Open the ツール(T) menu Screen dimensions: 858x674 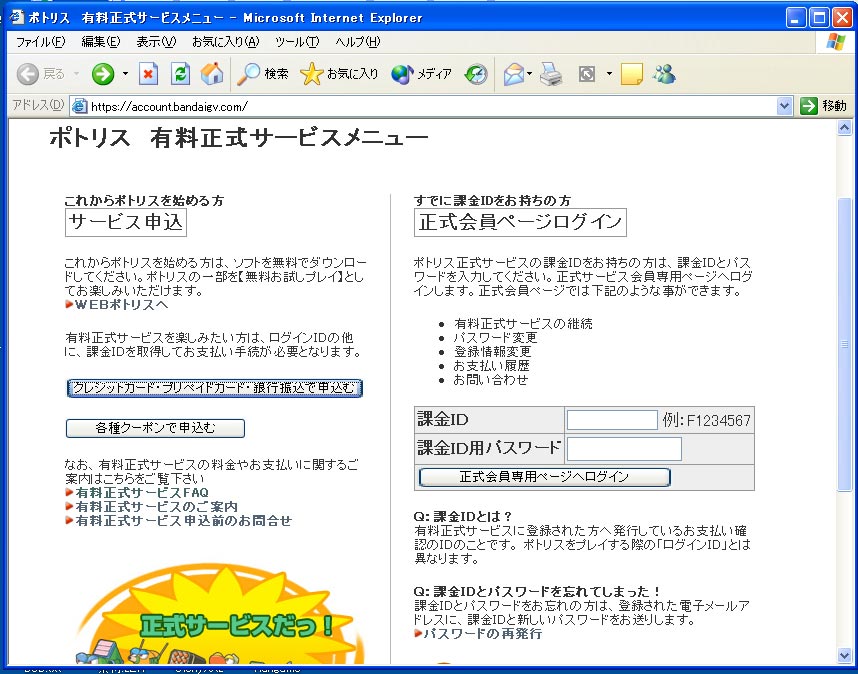(297, 42)
